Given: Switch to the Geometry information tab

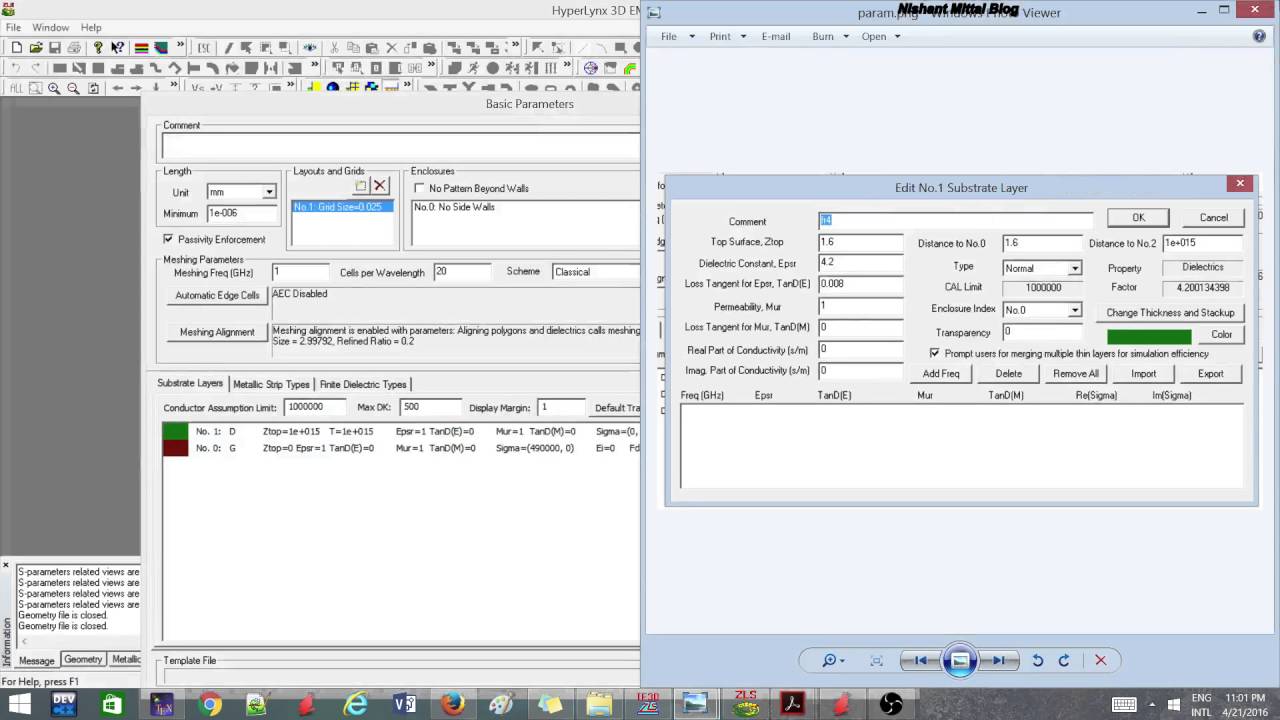Looking at the screenshot, I should [83, 659].
